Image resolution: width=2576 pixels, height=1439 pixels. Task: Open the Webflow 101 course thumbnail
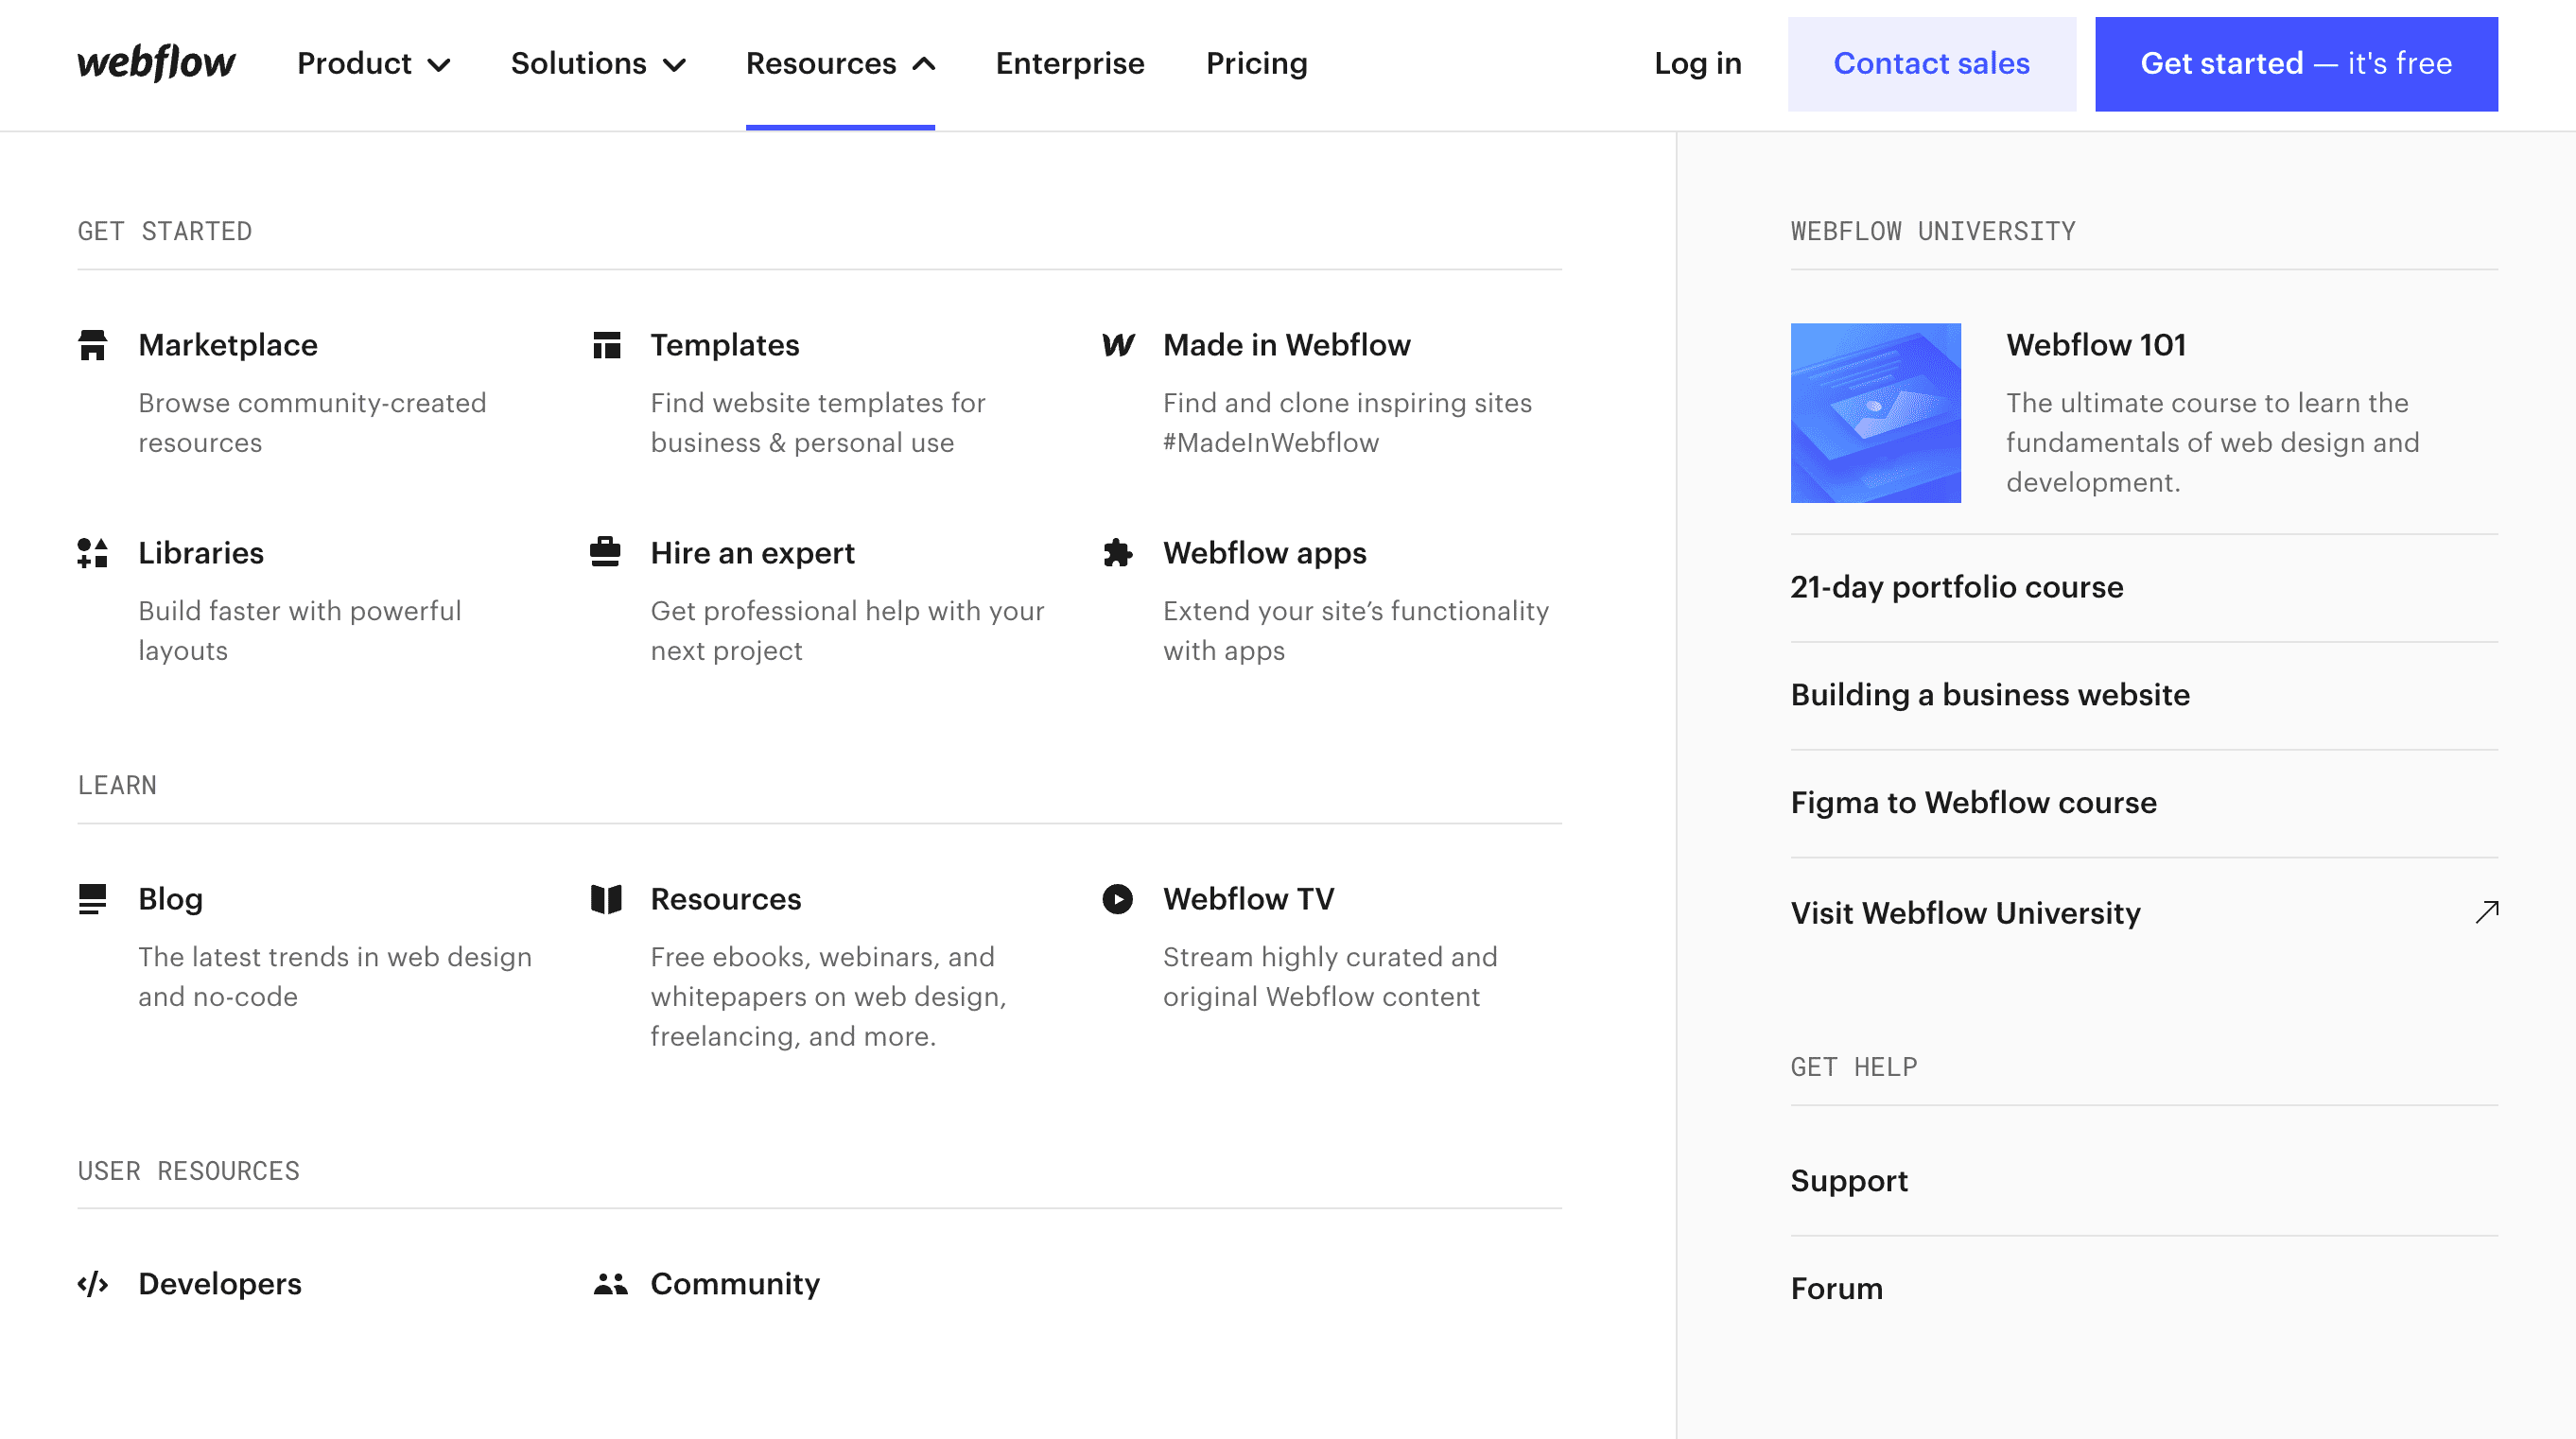click(x=1875, y=413)
